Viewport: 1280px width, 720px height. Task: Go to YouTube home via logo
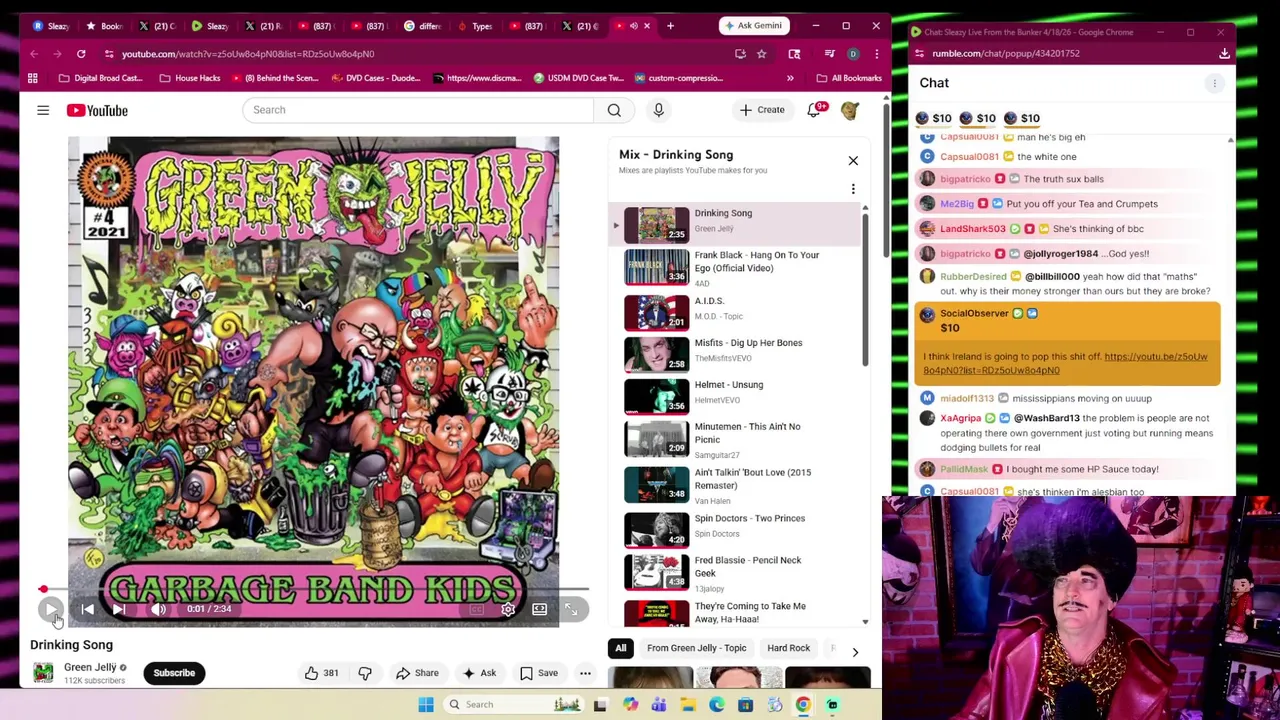(98, 110)
